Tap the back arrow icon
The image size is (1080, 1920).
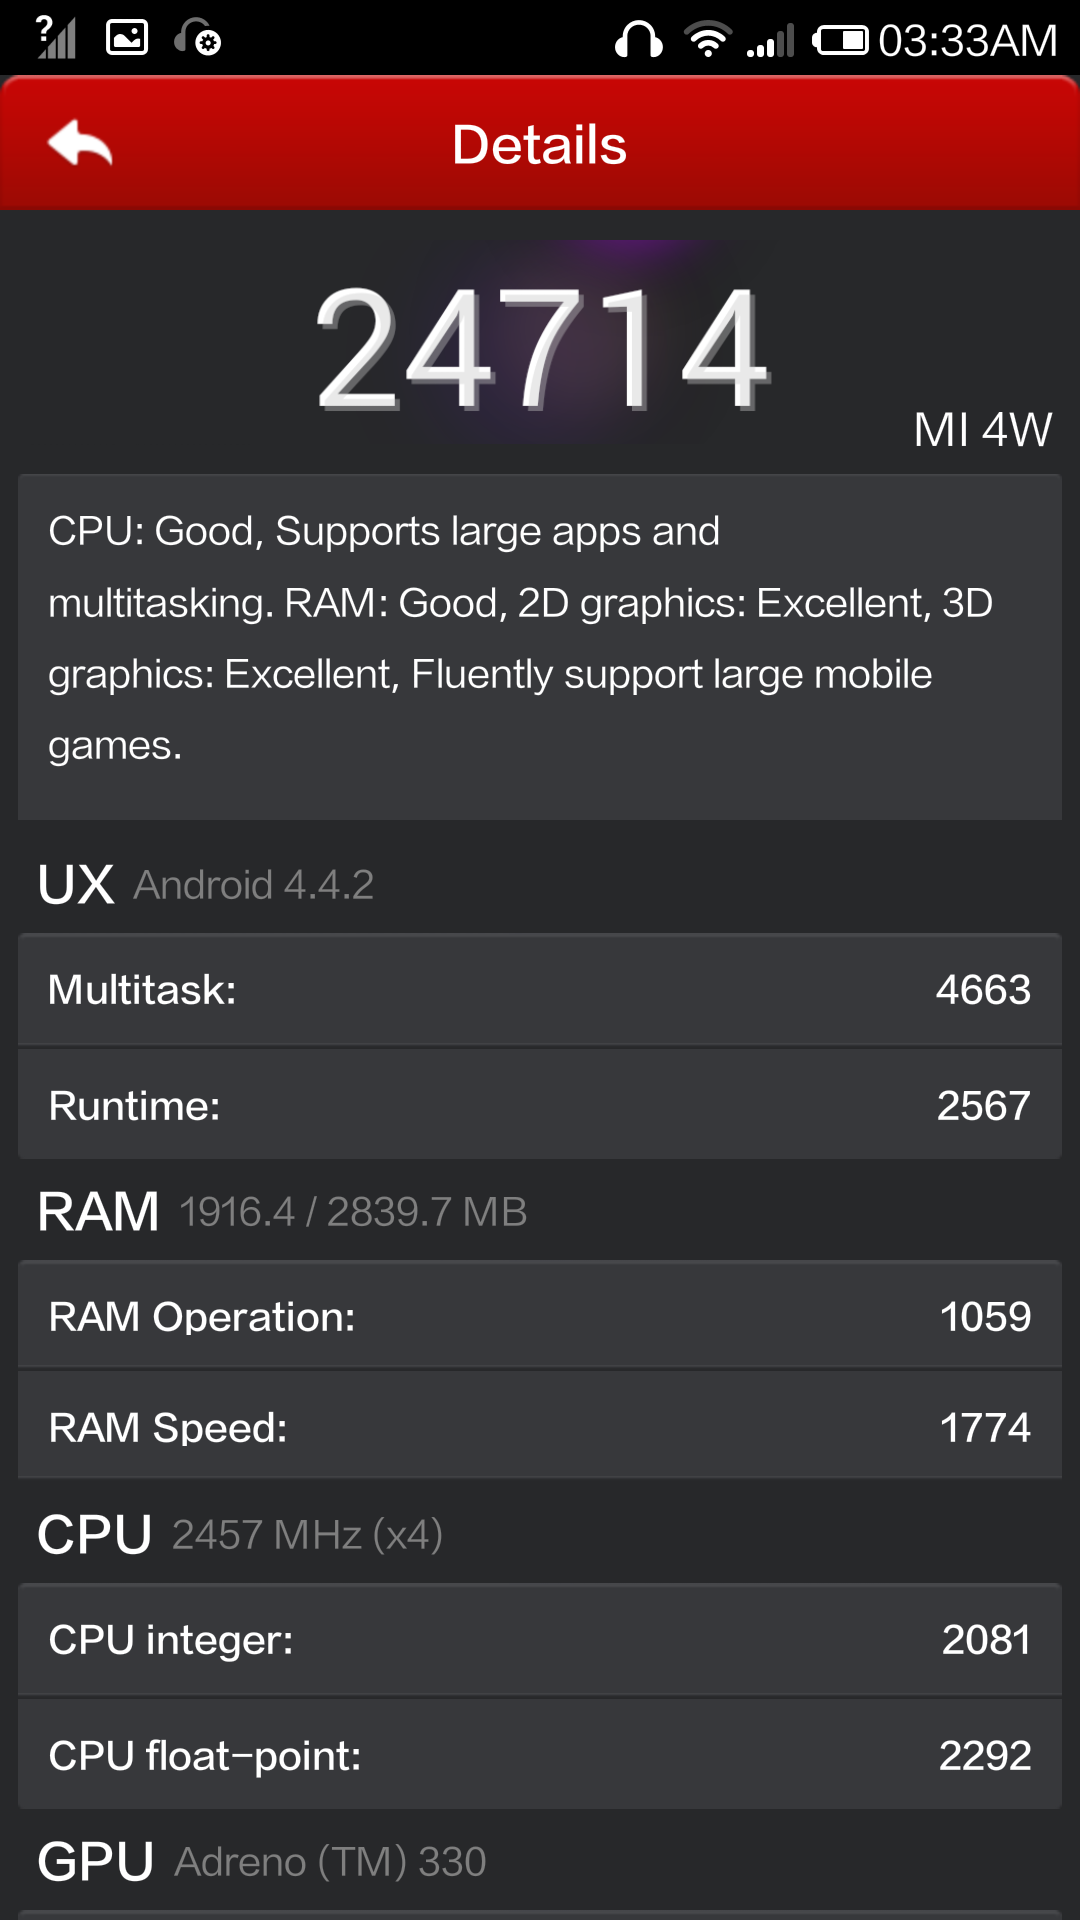(80, 143)
